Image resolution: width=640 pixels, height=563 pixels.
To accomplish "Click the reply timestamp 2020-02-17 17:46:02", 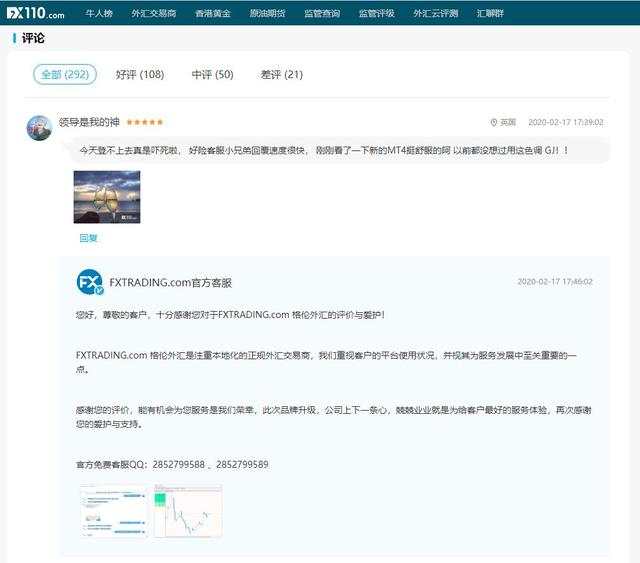I will 555,282.
